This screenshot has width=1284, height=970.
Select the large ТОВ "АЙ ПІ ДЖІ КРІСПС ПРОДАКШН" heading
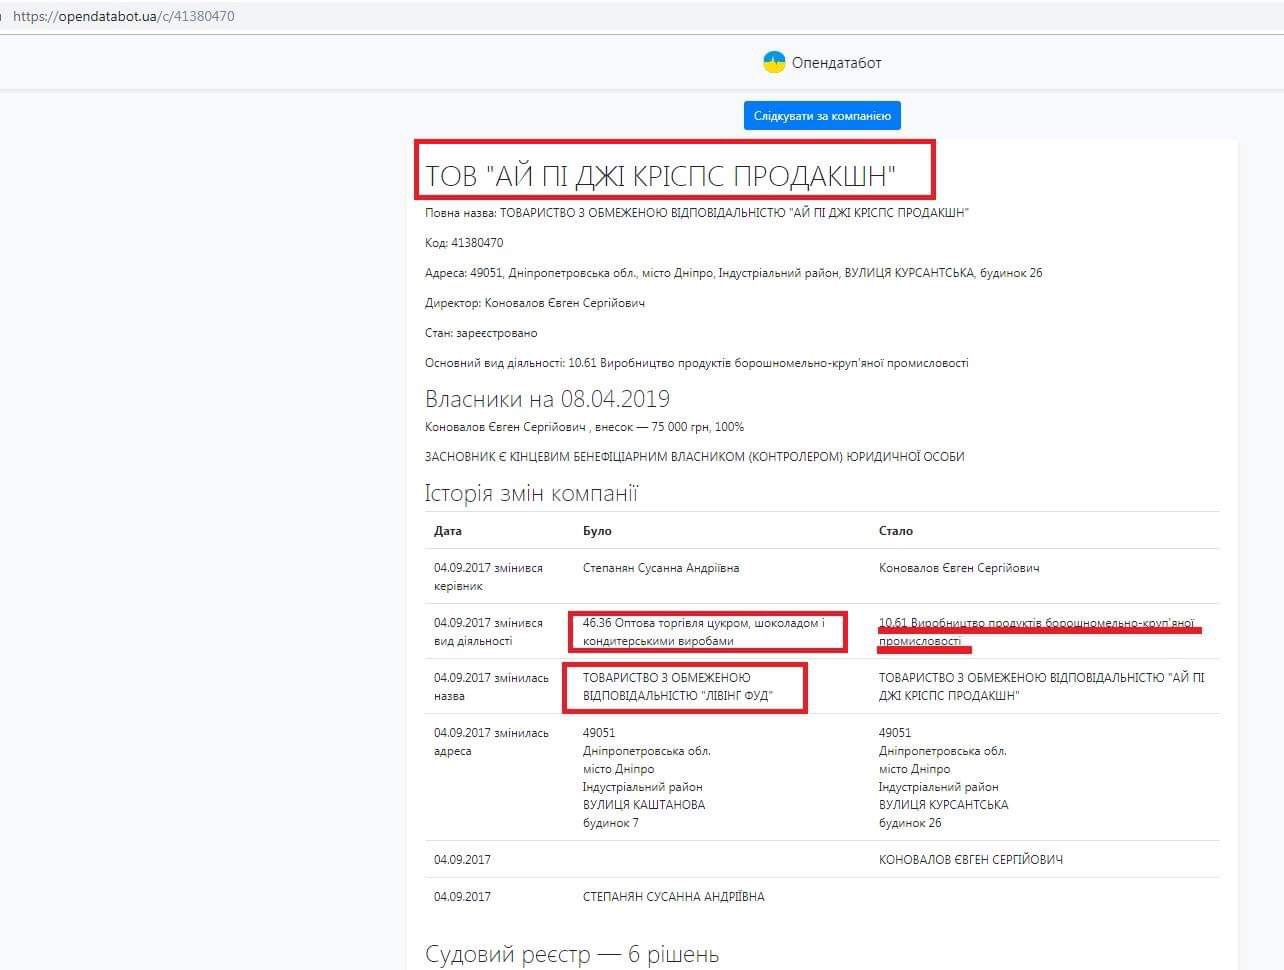click(660, 176)
